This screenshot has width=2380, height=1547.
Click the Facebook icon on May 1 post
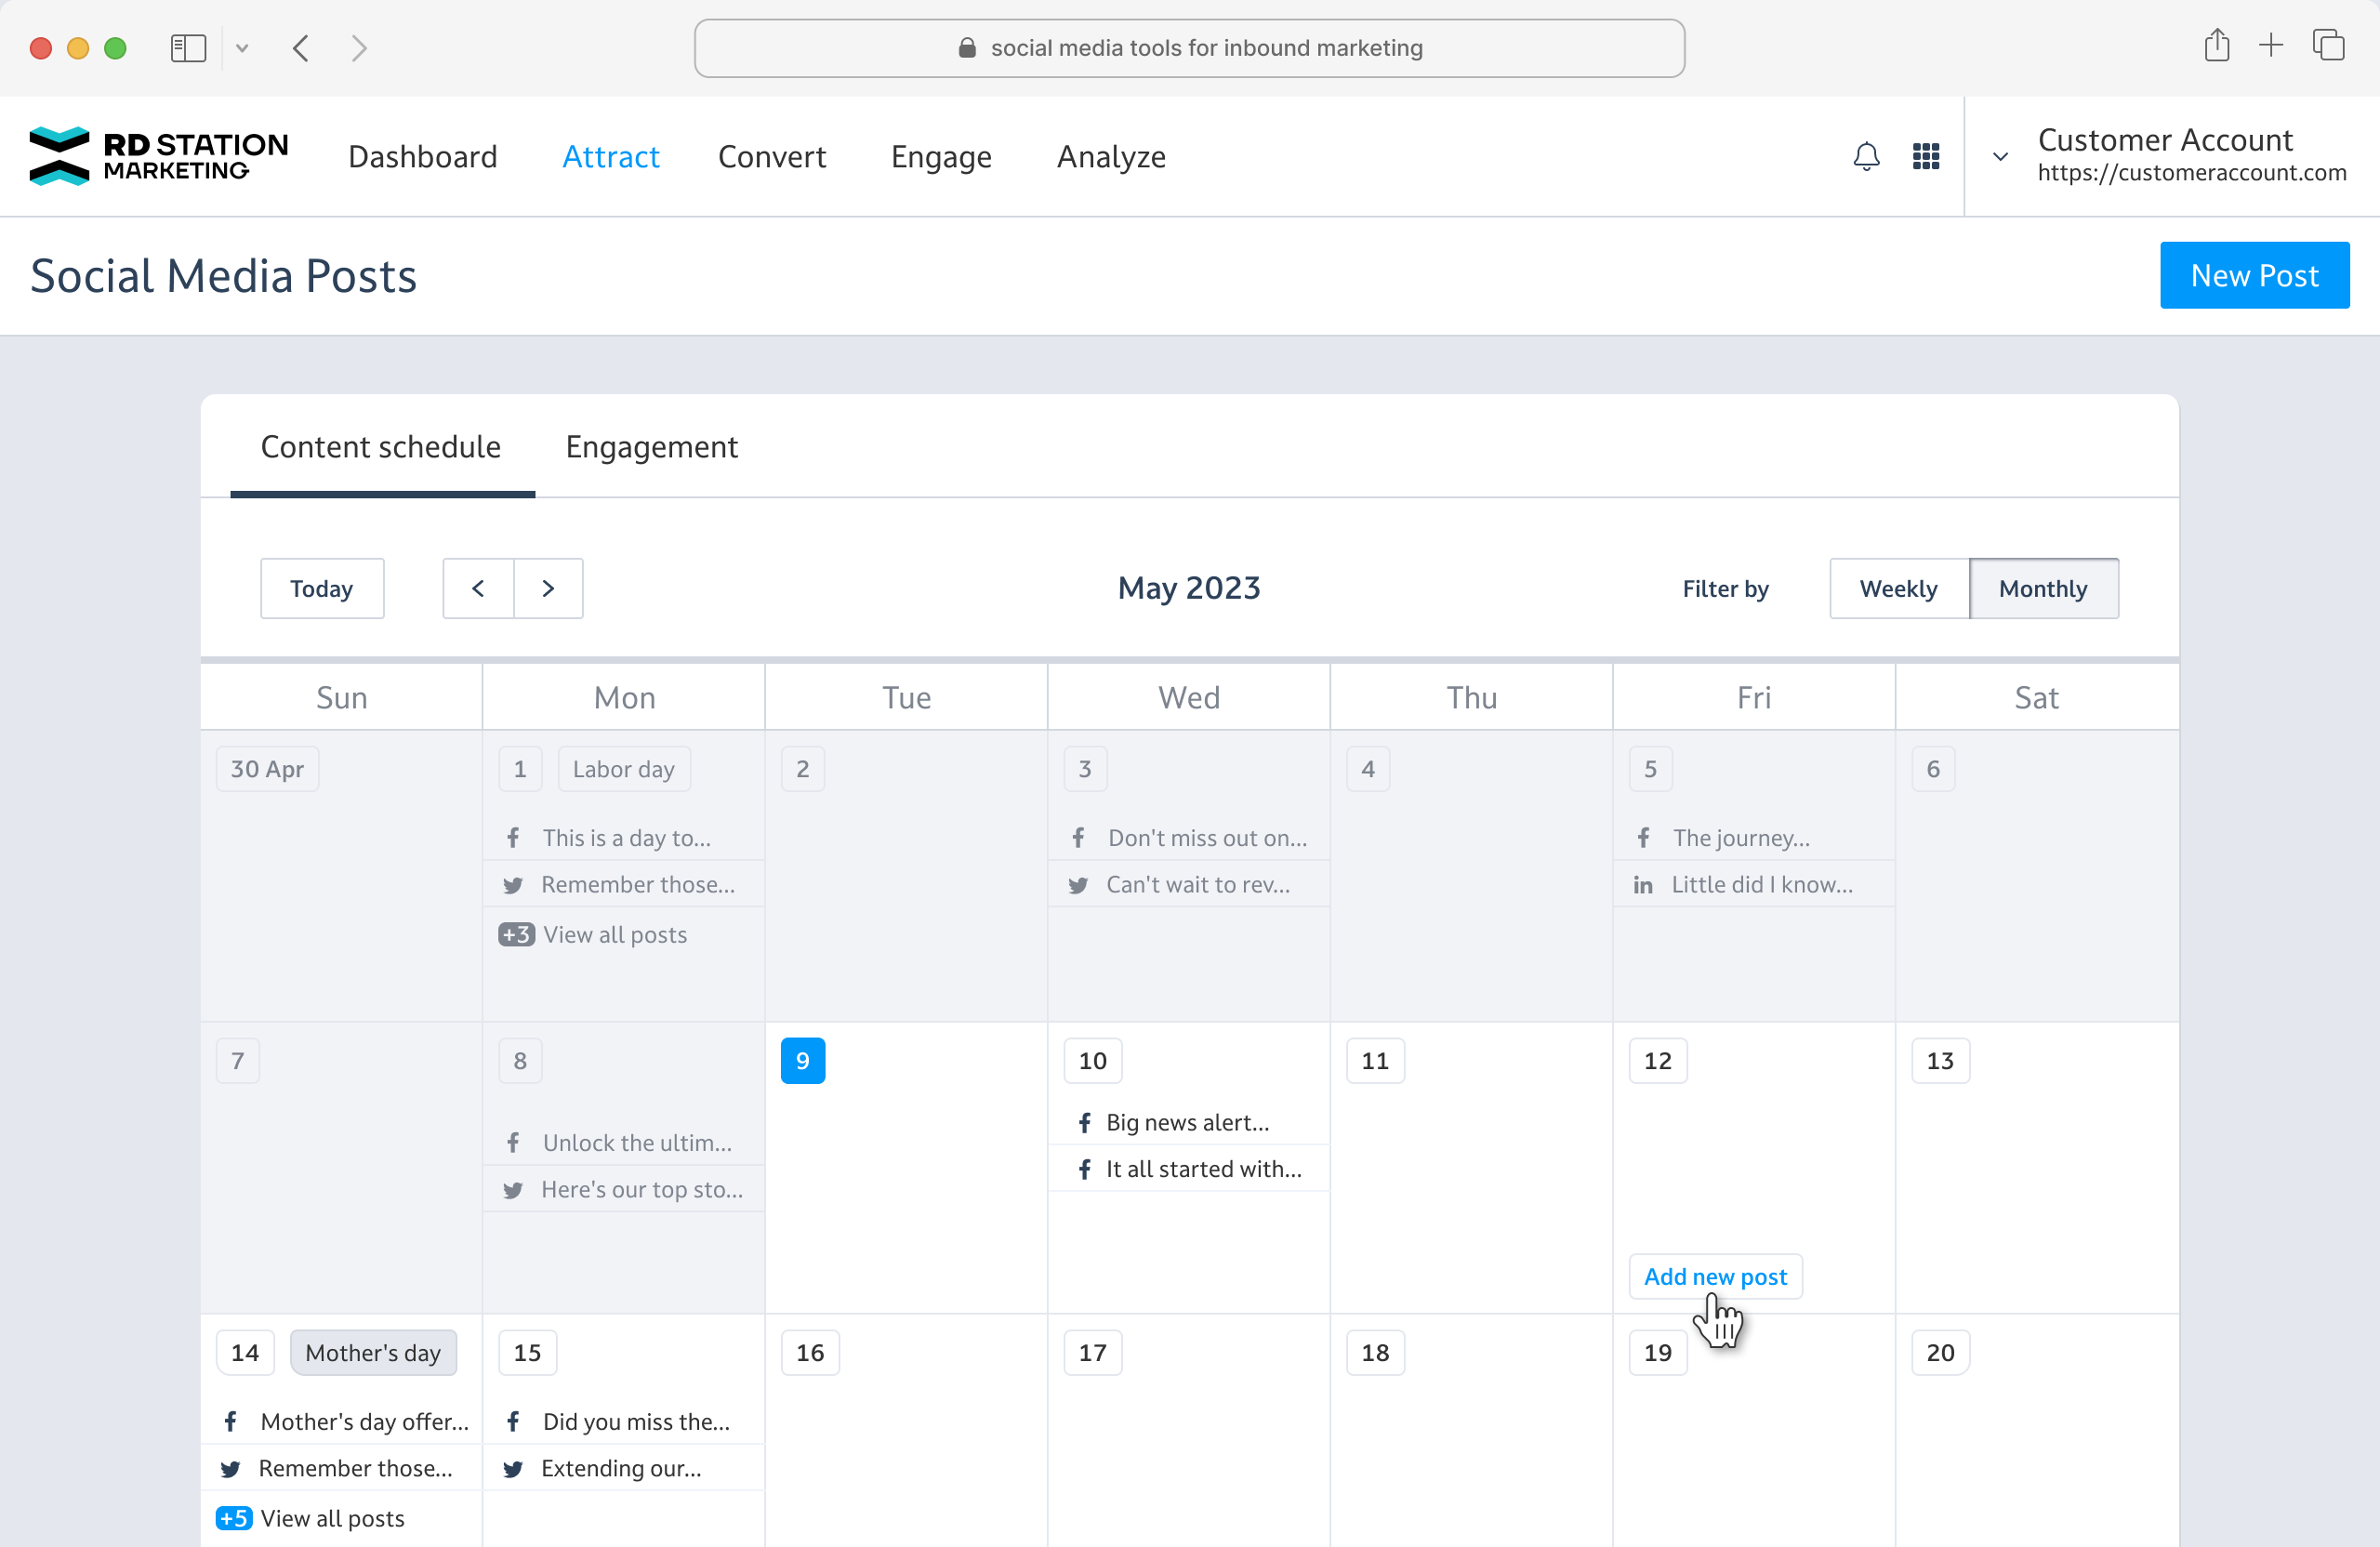pos(511,838)
